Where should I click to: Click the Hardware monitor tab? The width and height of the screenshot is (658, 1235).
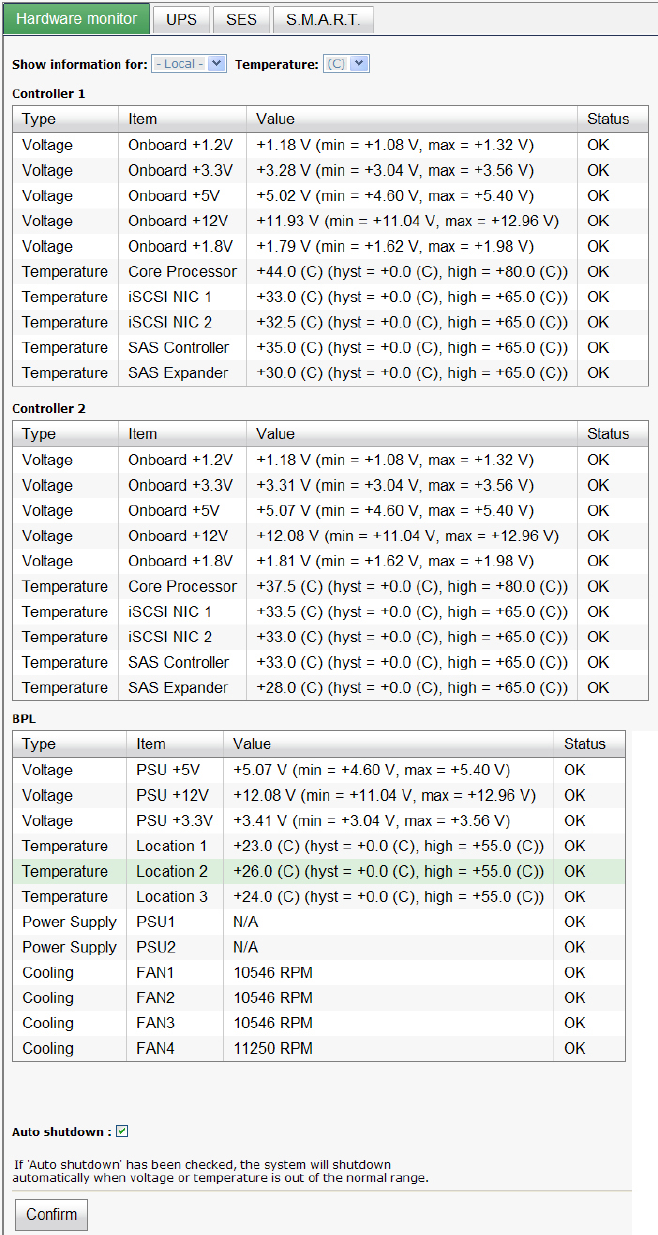tap(77, 19)
